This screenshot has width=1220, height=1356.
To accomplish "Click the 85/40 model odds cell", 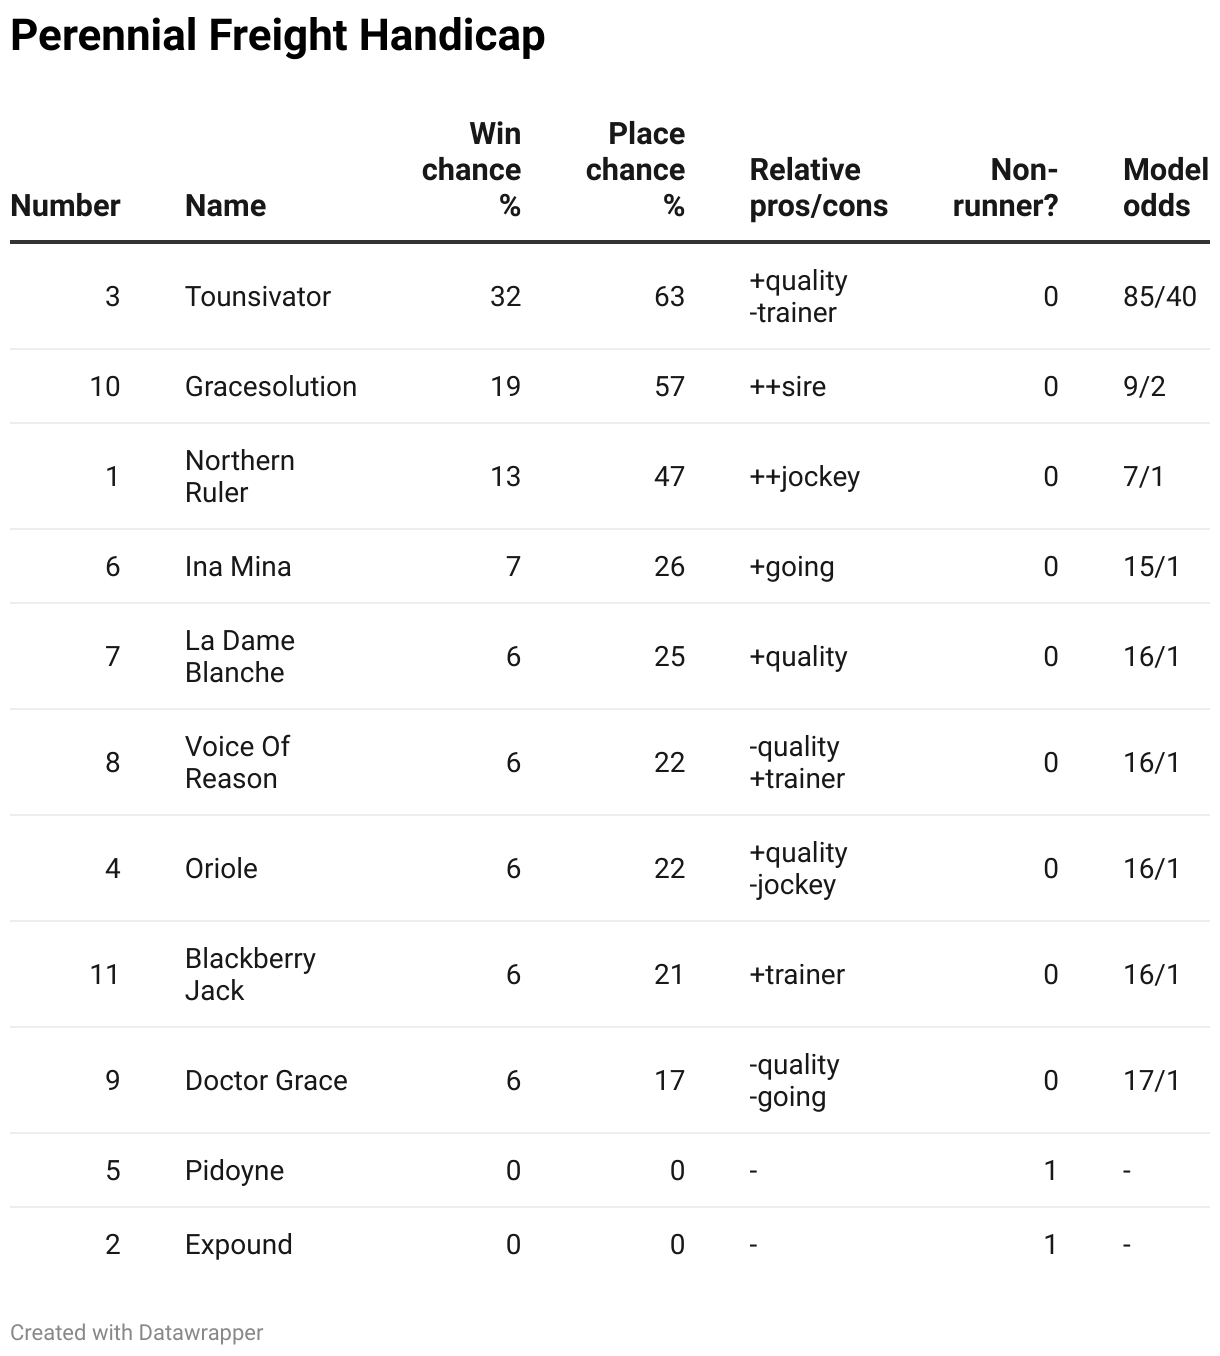I will point(1159,296).
